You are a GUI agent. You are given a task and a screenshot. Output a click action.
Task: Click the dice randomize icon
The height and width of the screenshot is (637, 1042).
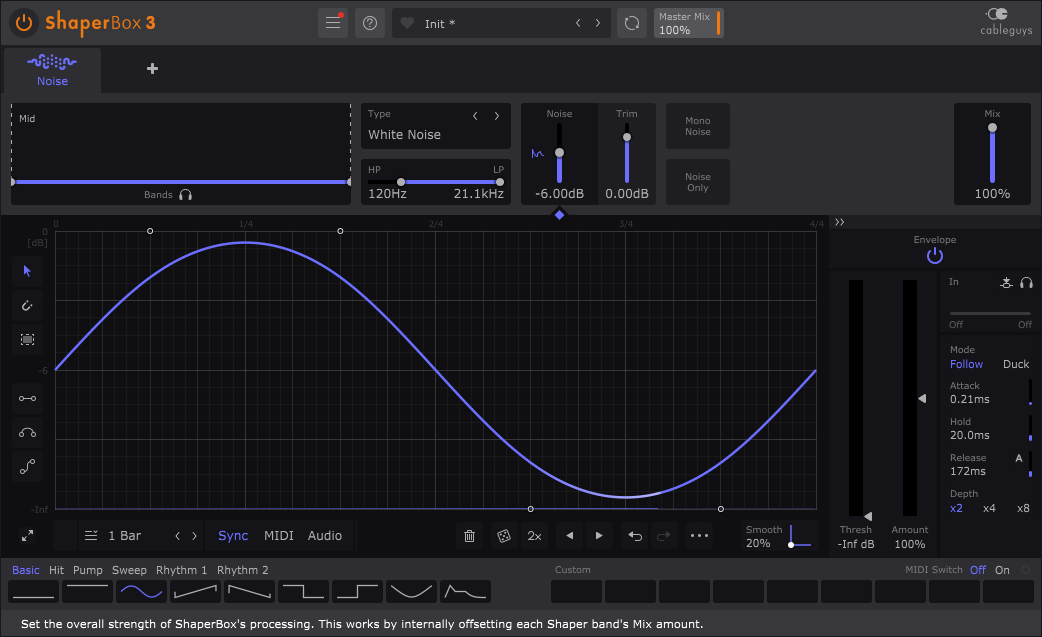tap(502, 536)
